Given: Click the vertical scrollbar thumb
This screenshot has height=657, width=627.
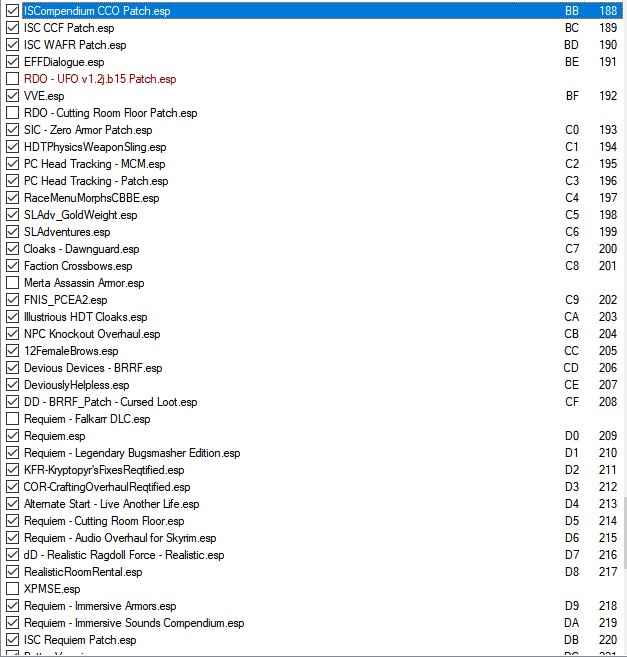Looking at the screenshot, I should (625, 532).
